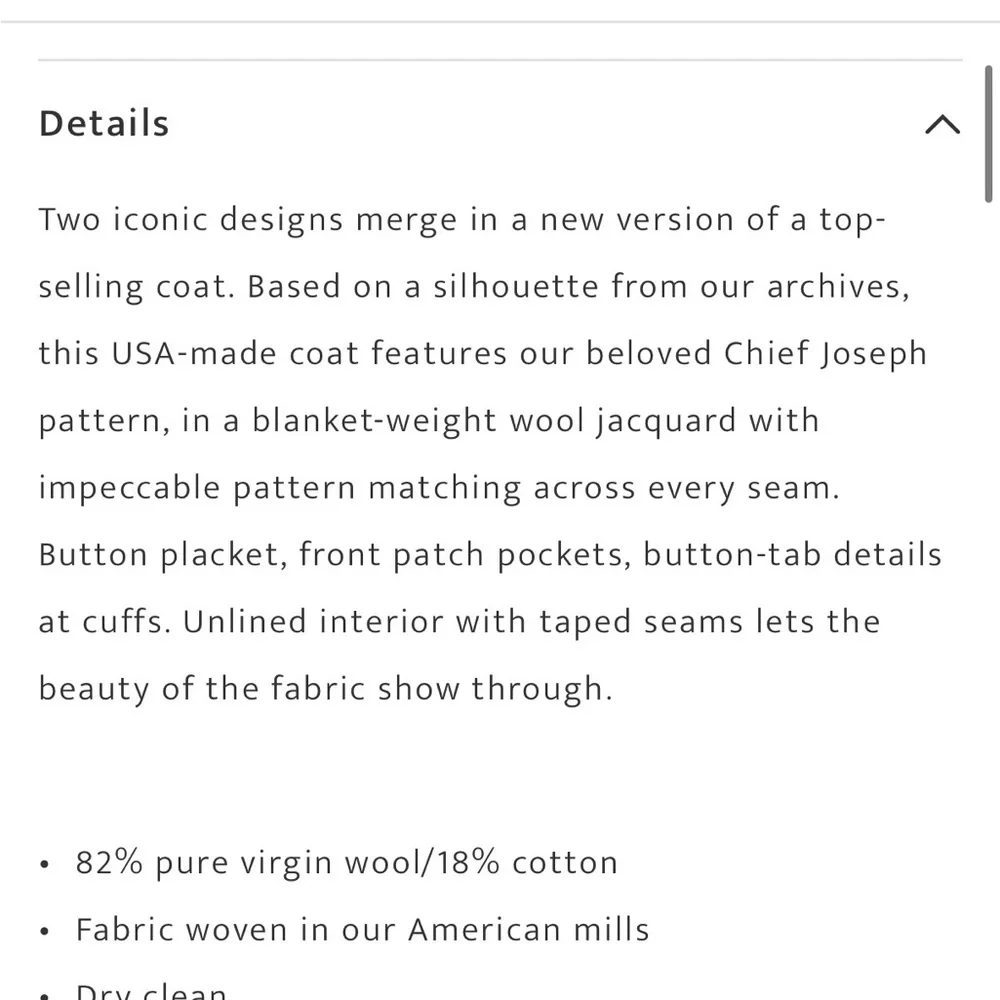Collapse the Details section using the chevron
Screen dimensions: 1000x1000
point(942,125)
